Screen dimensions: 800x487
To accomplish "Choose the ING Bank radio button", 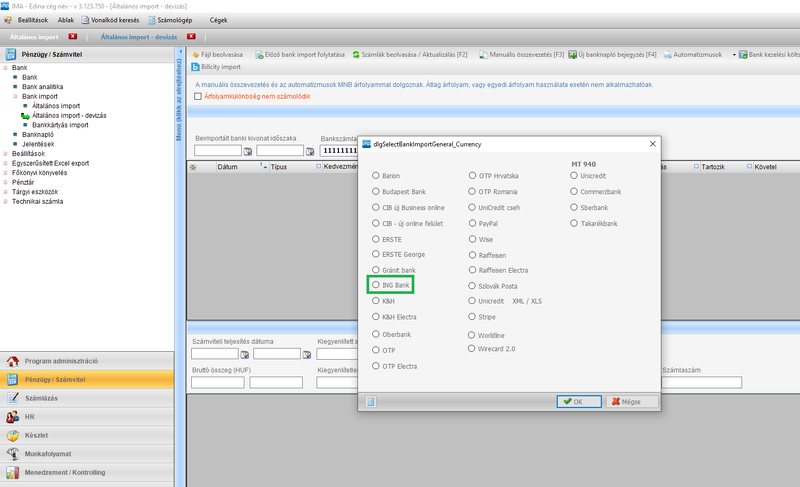I will click(376, 285).
